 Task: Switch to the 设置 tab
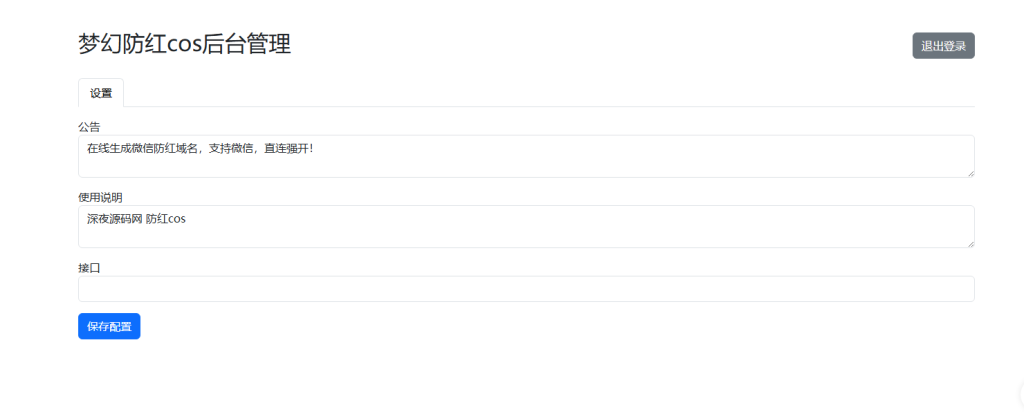(101, 93)
